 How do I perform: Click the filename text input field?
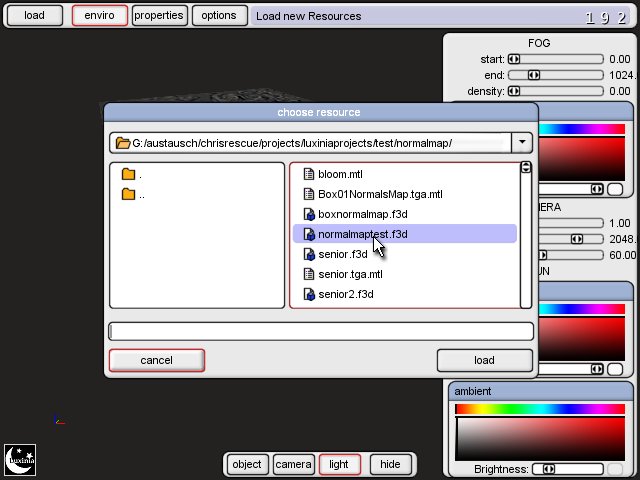(320, 331)
